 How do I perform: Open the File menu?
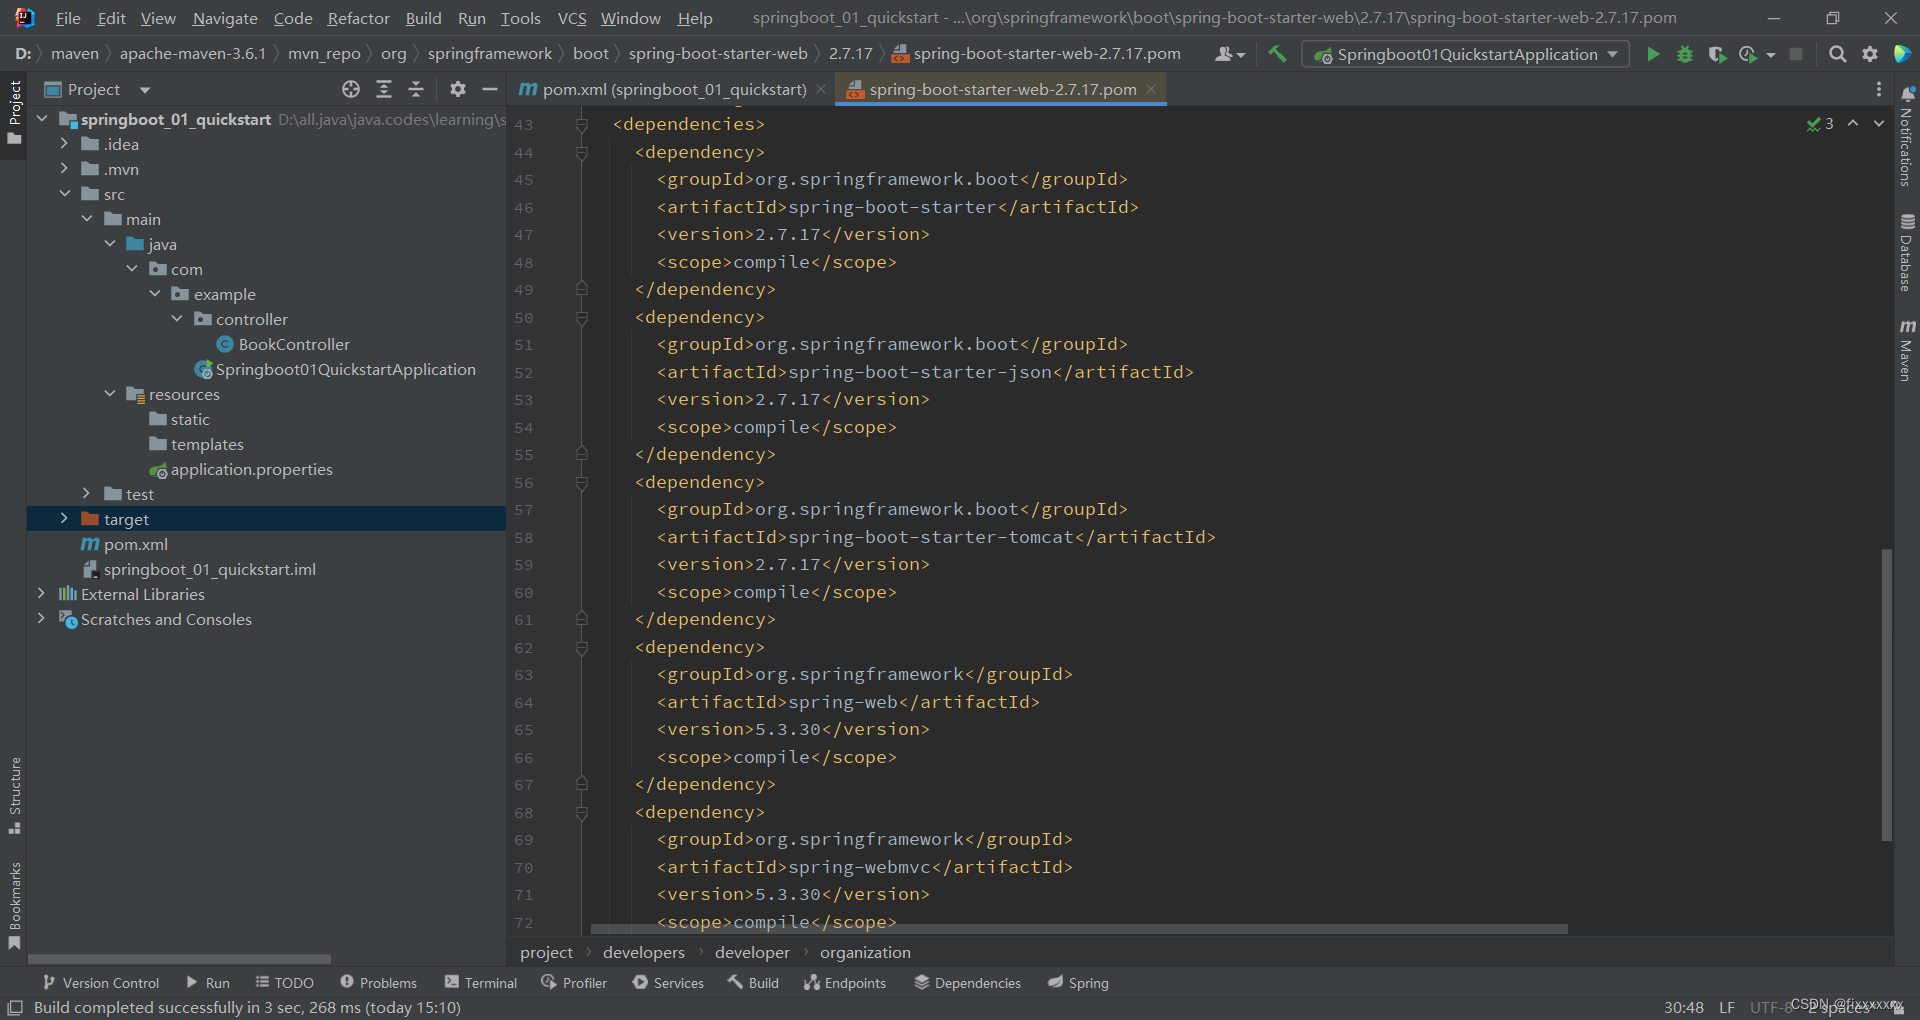(x=68, y=18)
